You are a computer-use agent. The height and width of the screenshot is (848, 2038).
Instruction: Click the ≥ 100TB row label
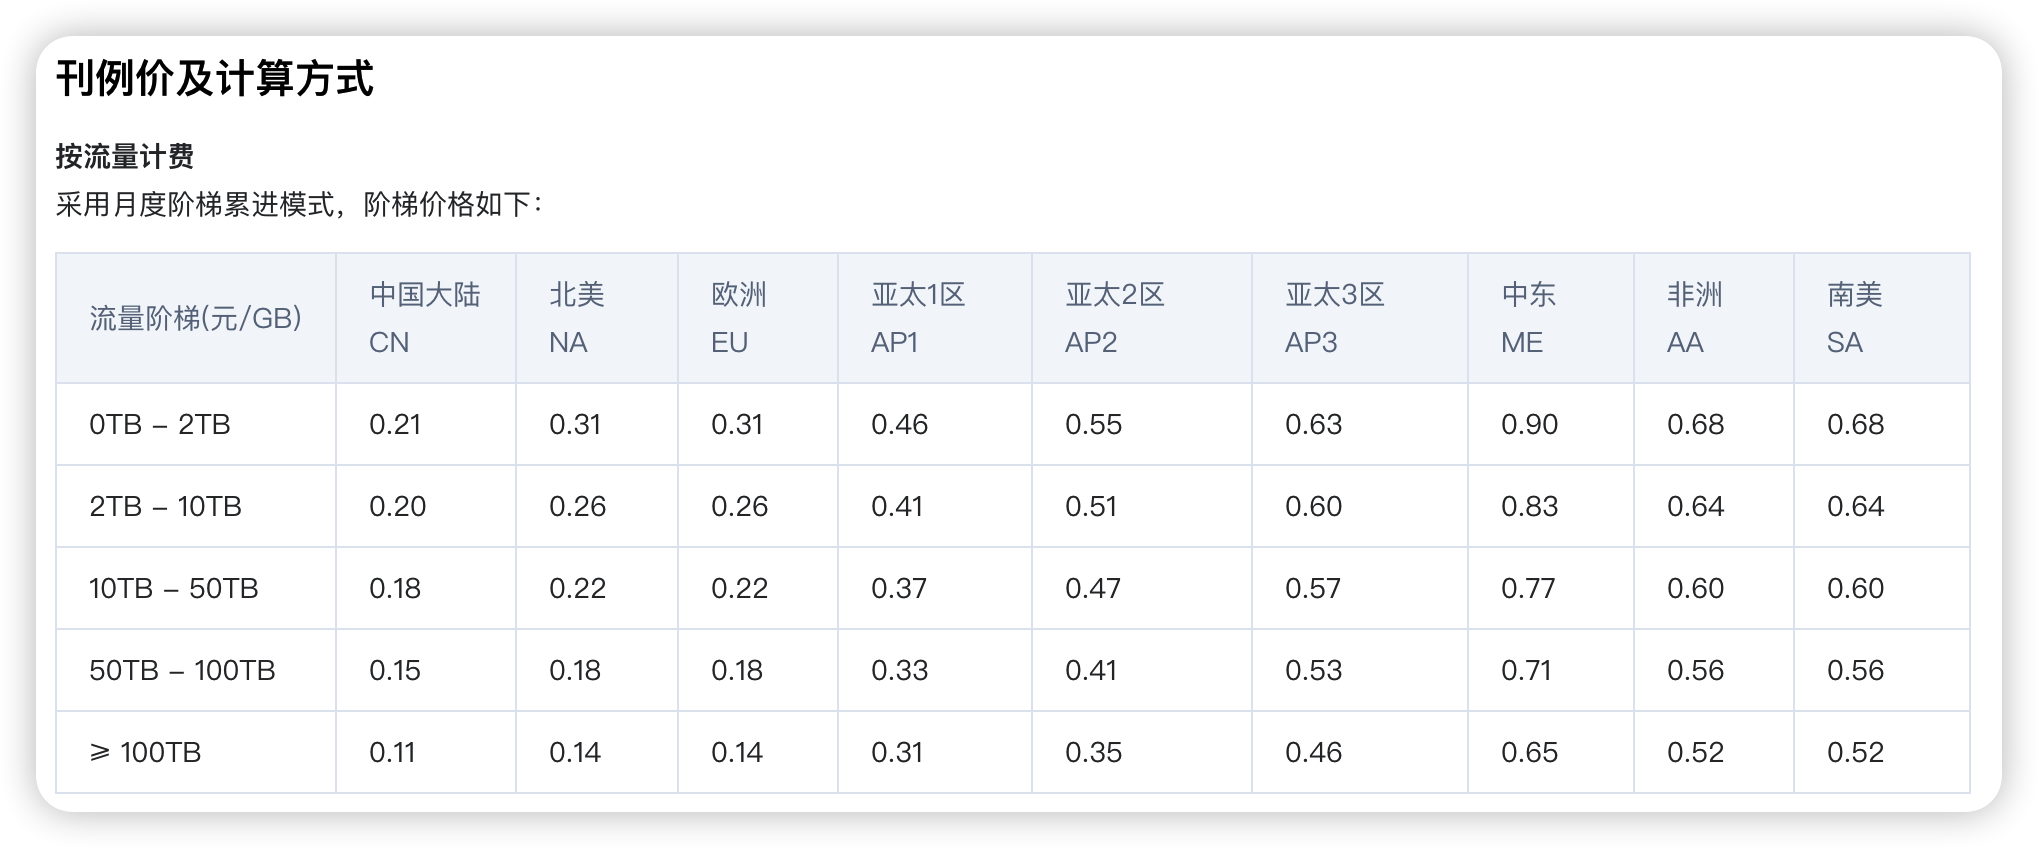pos(146,753)
